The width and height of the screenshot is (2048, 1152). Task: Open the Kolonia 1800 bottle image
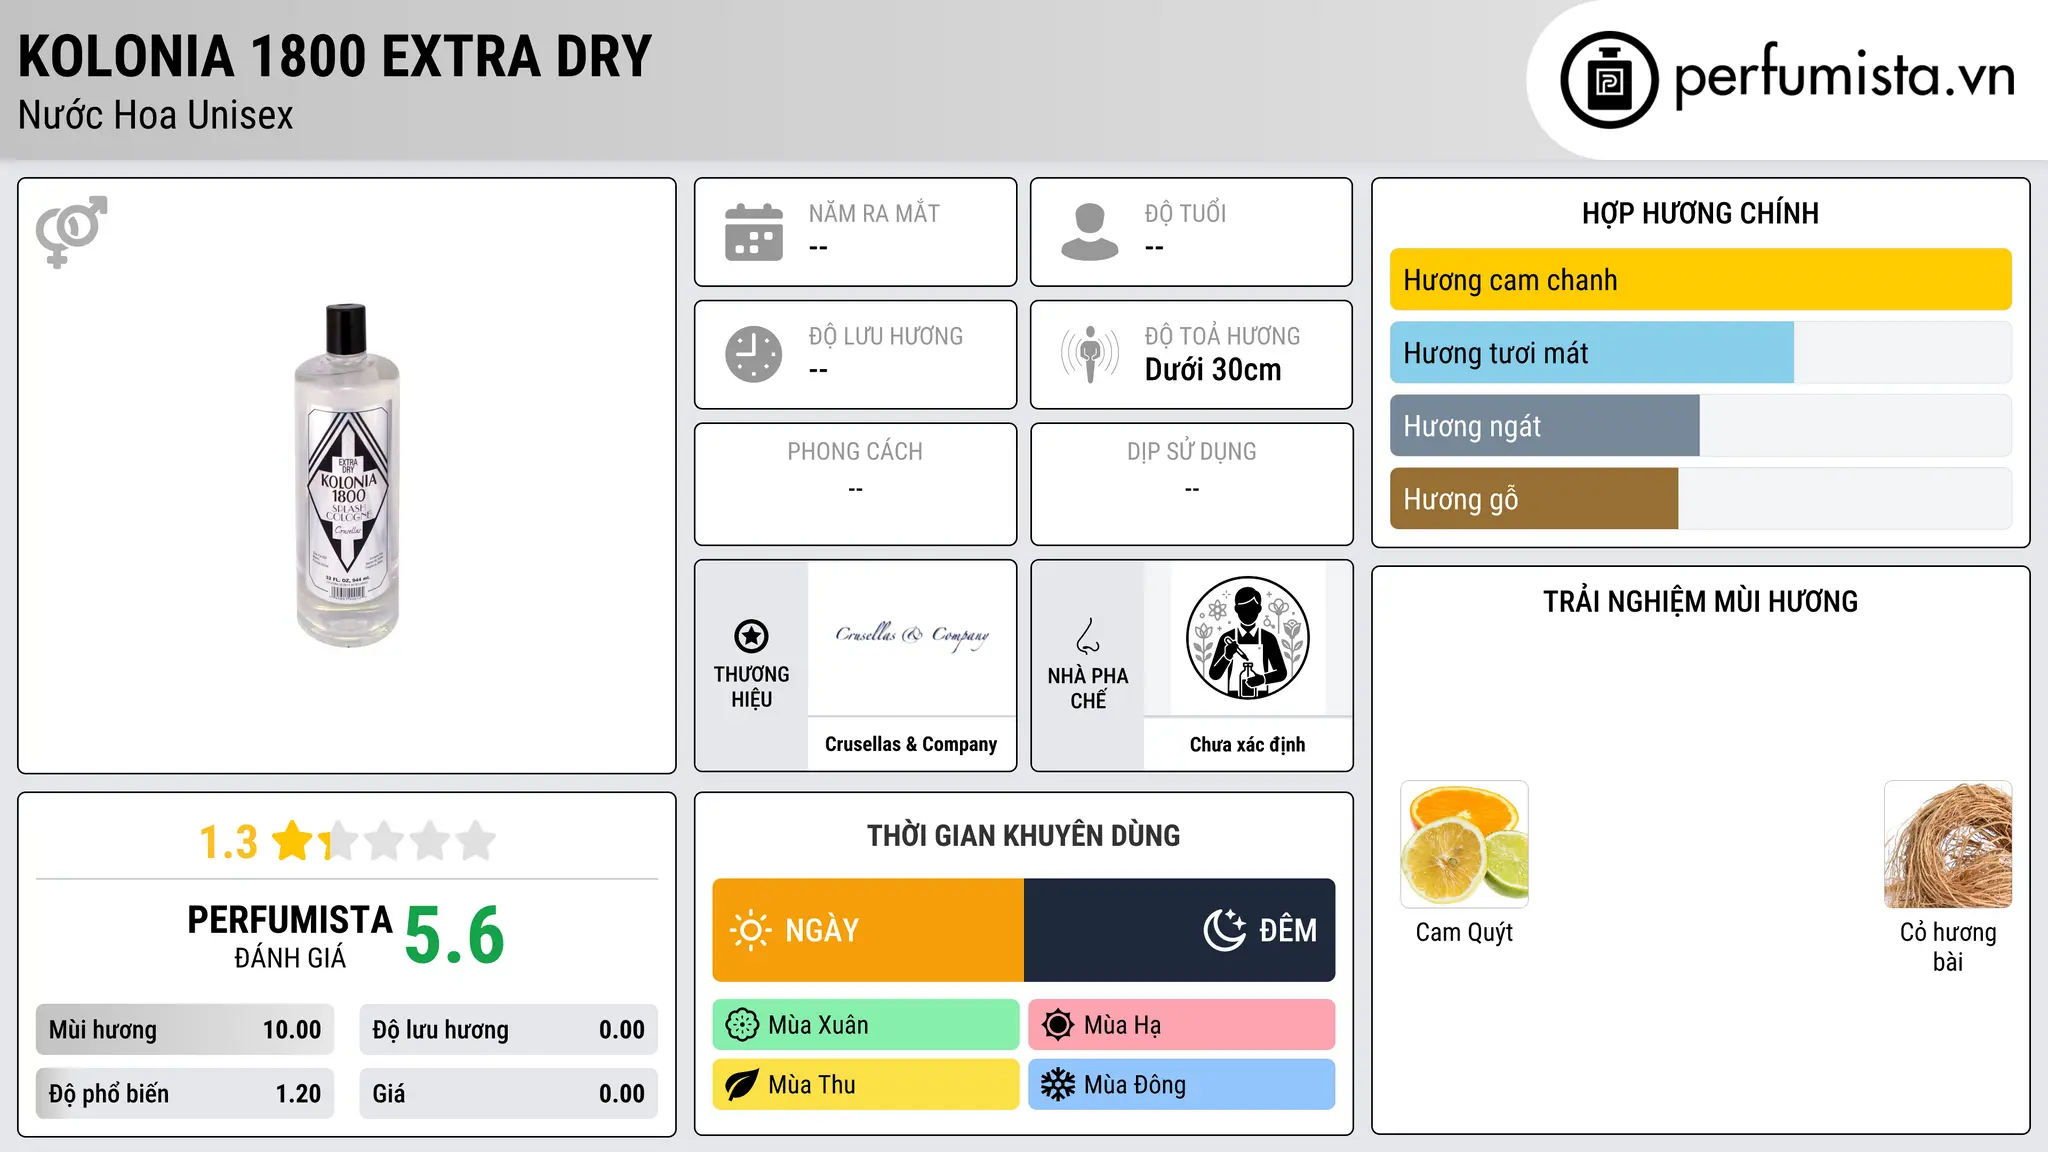click(347, 475)
